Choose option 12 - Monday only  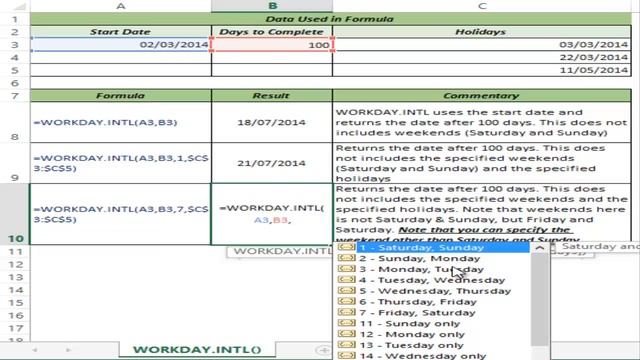click(x=412, y=334)
